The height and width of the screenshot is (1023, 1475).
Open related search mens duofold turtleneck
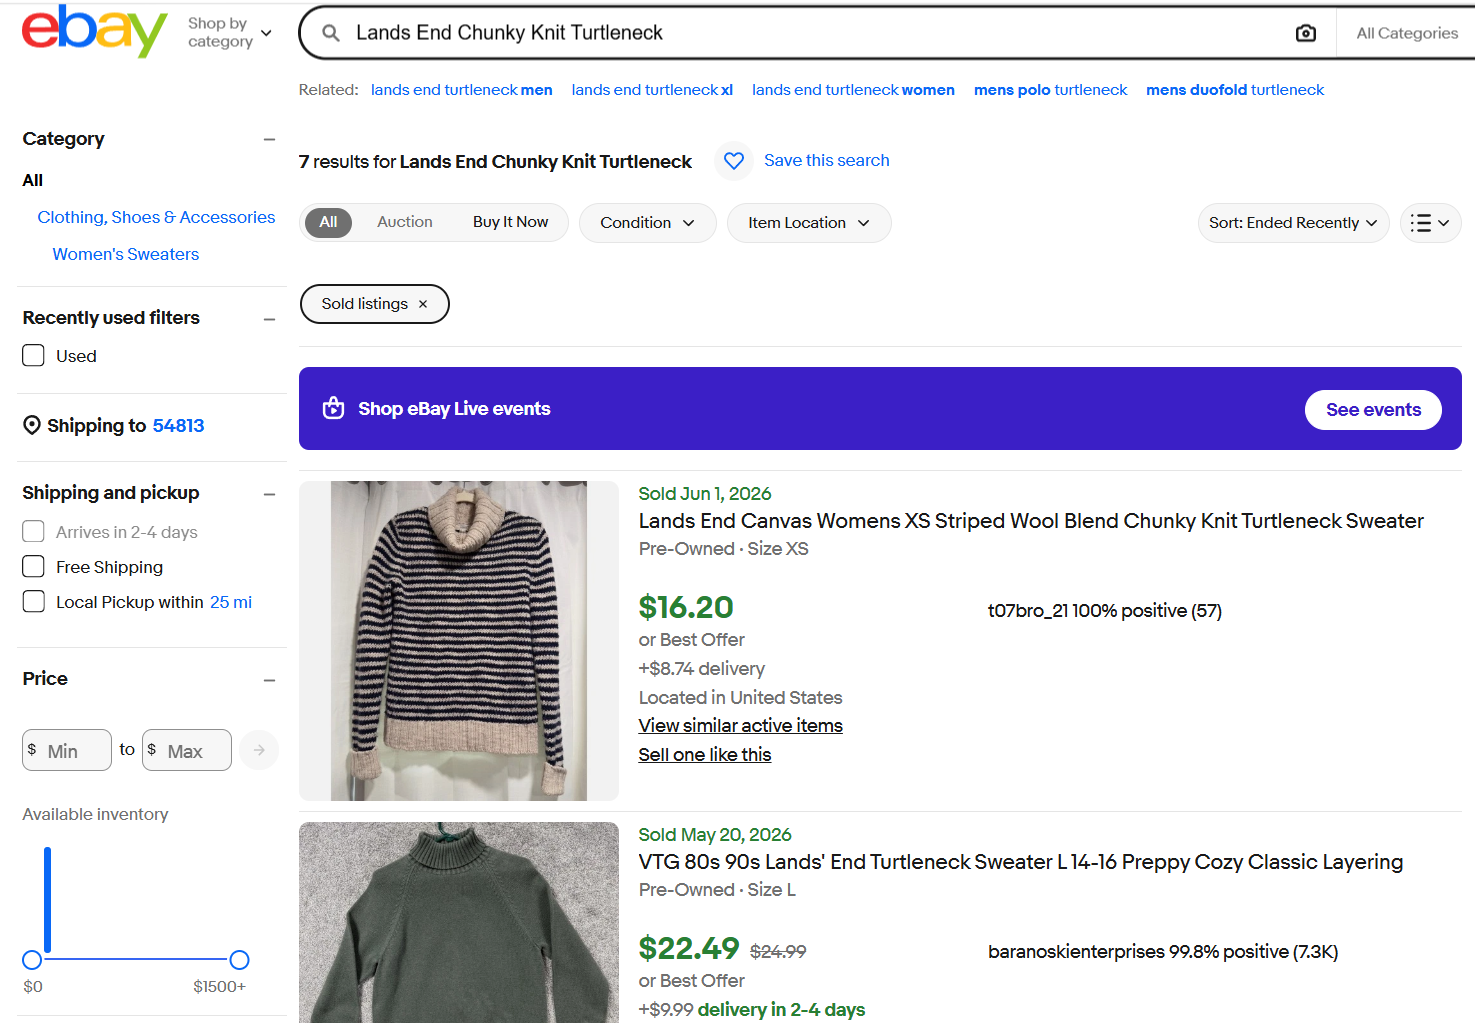1235,90
